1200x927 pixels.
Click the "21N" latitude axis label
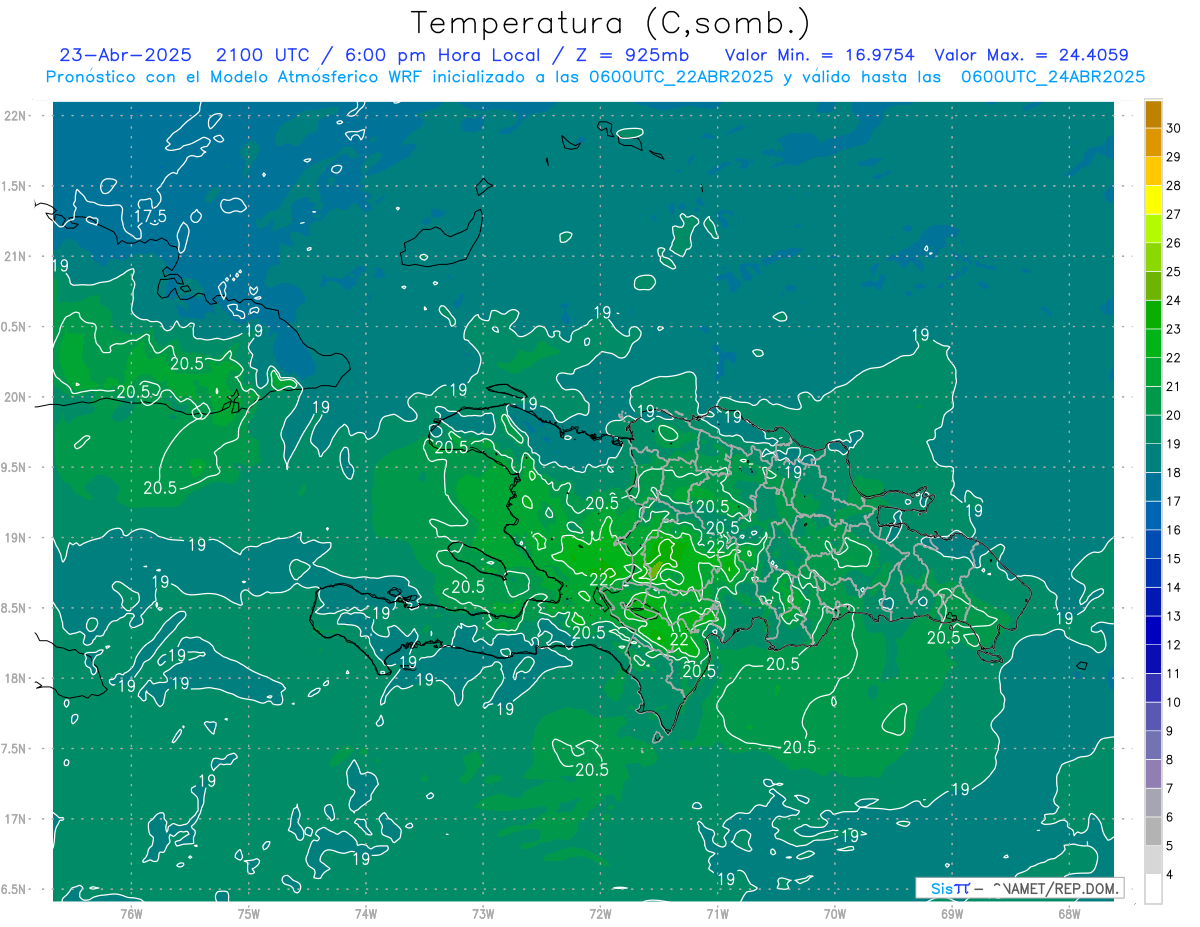point(16,256)
